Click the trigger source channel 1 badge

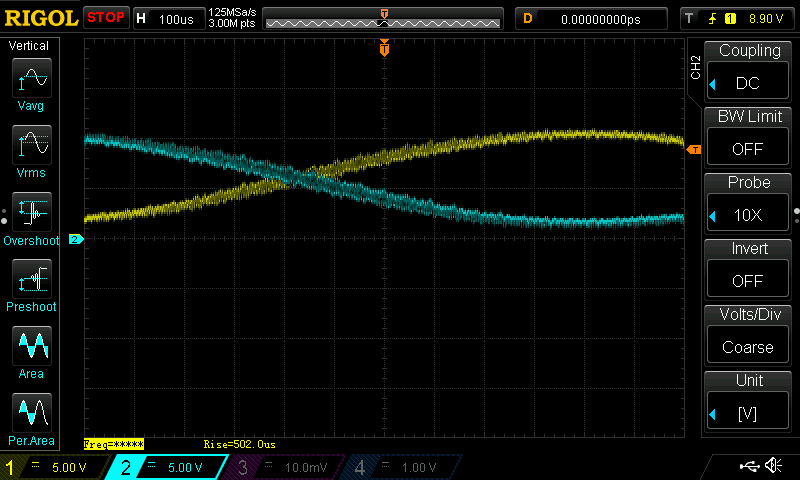(730, 19)
